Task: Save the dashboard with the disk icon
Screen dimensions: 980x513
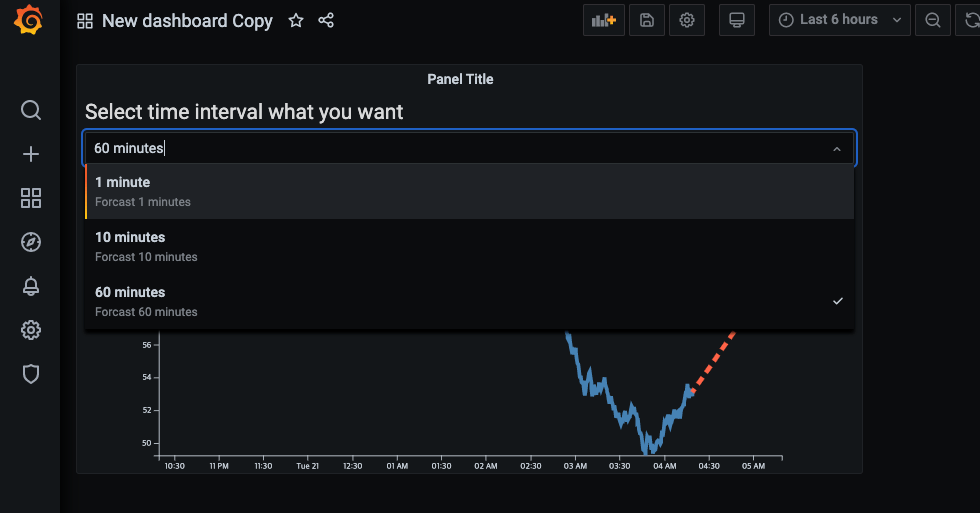Action: pos(647,20)
